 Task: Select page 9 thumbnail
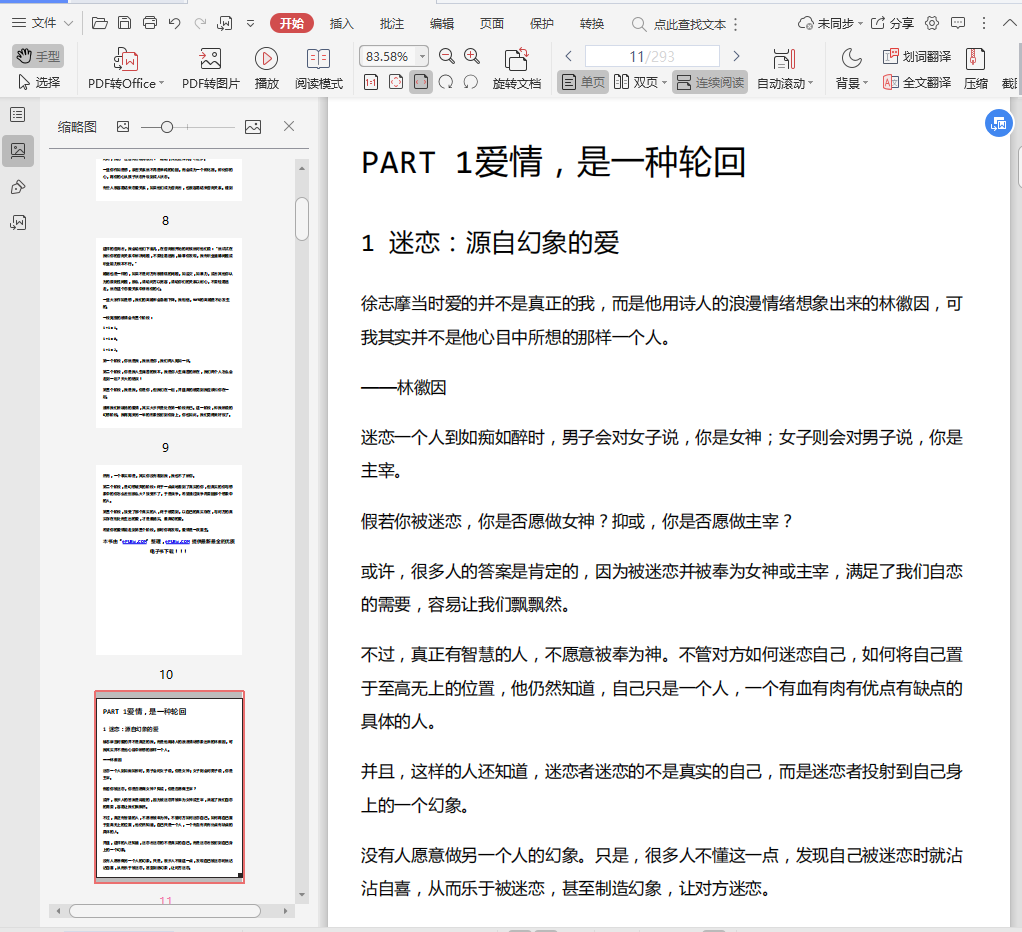point(169,333)
